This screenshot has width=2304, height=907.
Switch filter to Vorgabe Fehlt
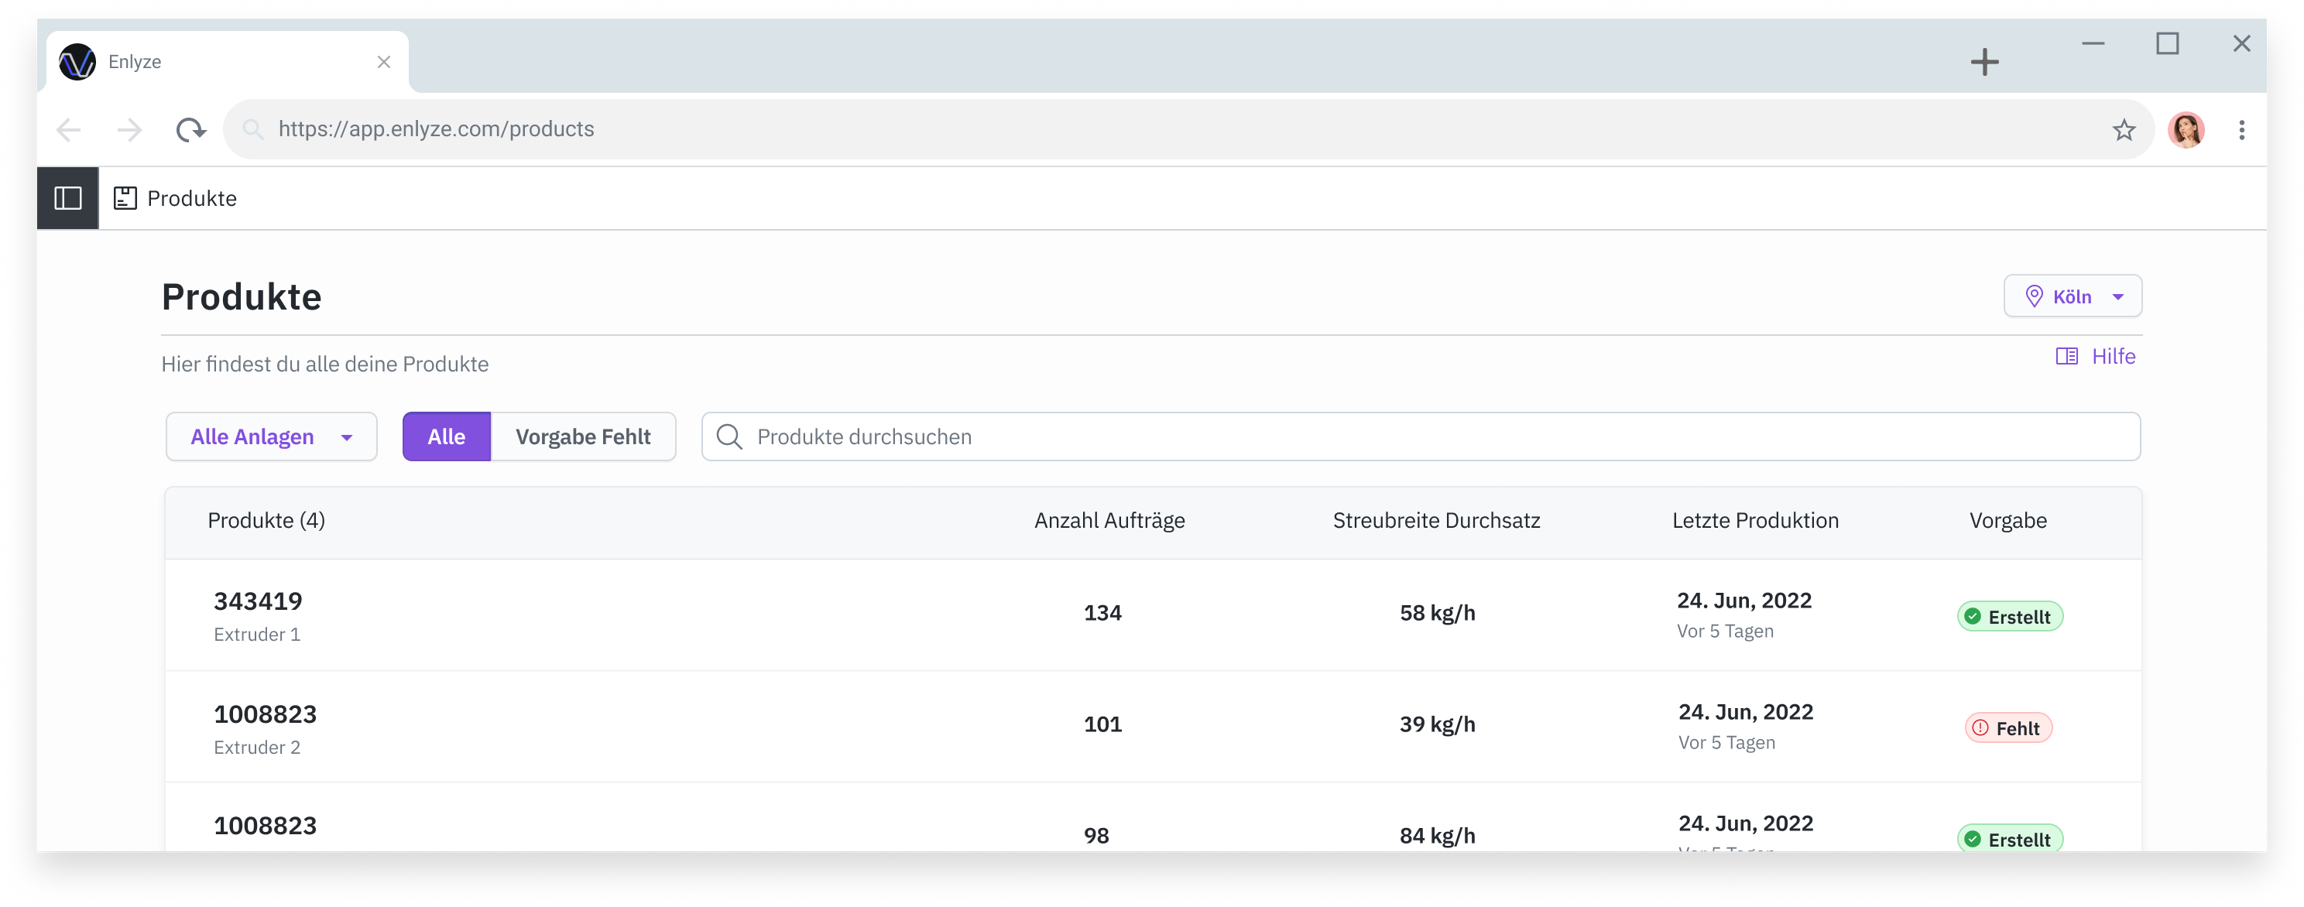(x=583, y=437)
